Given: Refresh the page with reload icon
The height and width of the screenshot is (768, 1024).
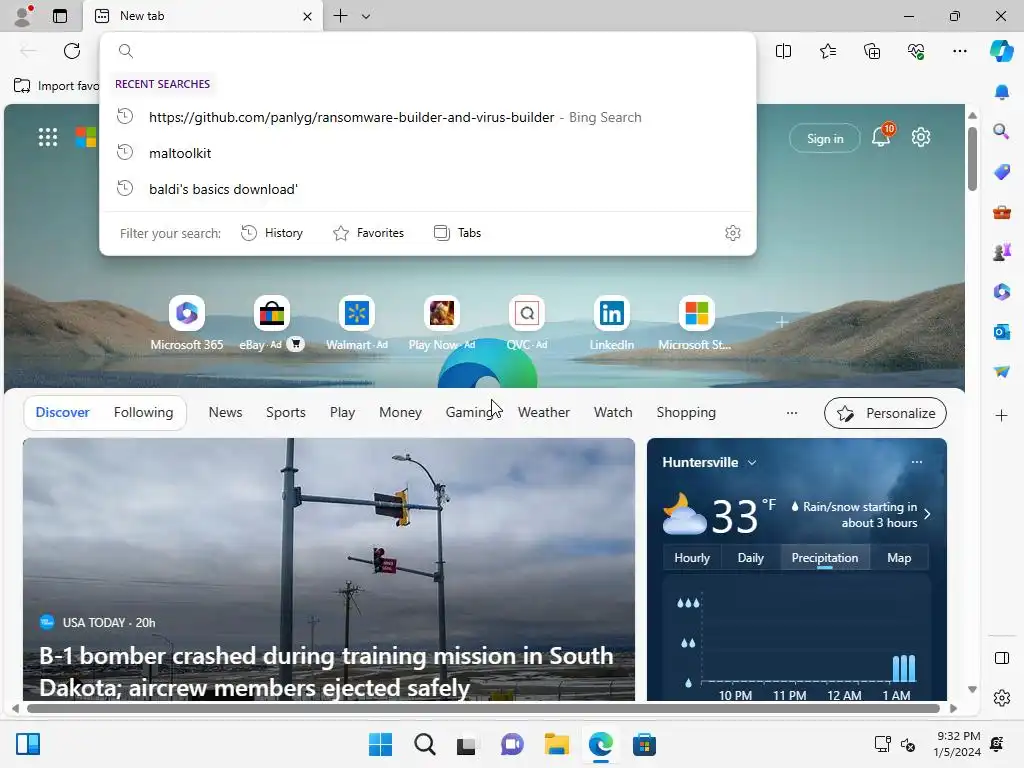Looking at the screenshot, I should (x=72, y=51).
